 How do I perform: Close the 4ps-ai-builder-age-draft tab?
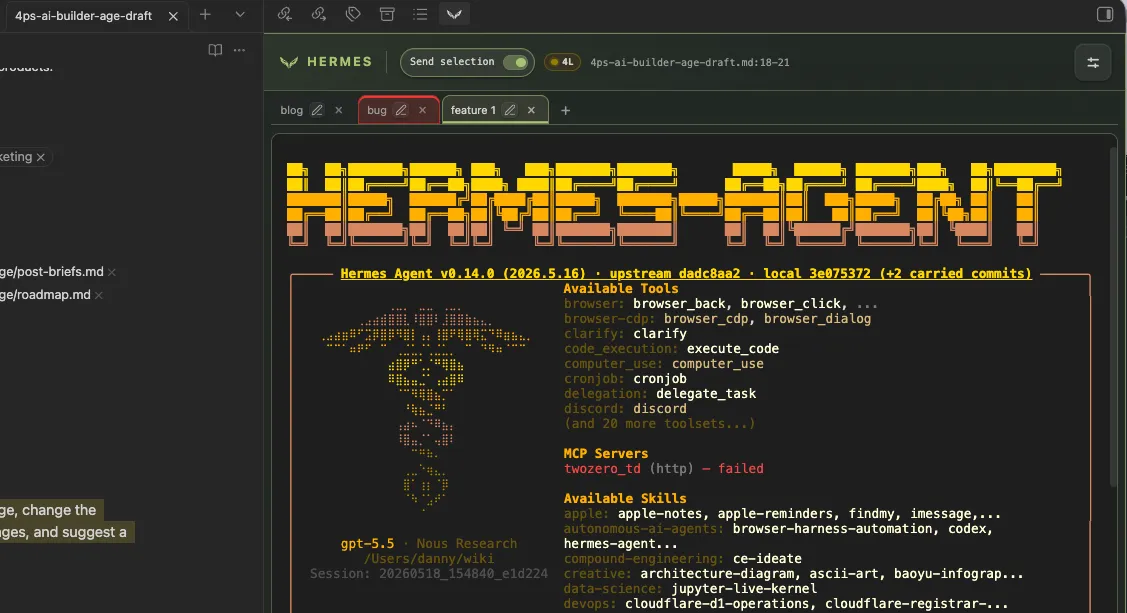tap(173, 16)
